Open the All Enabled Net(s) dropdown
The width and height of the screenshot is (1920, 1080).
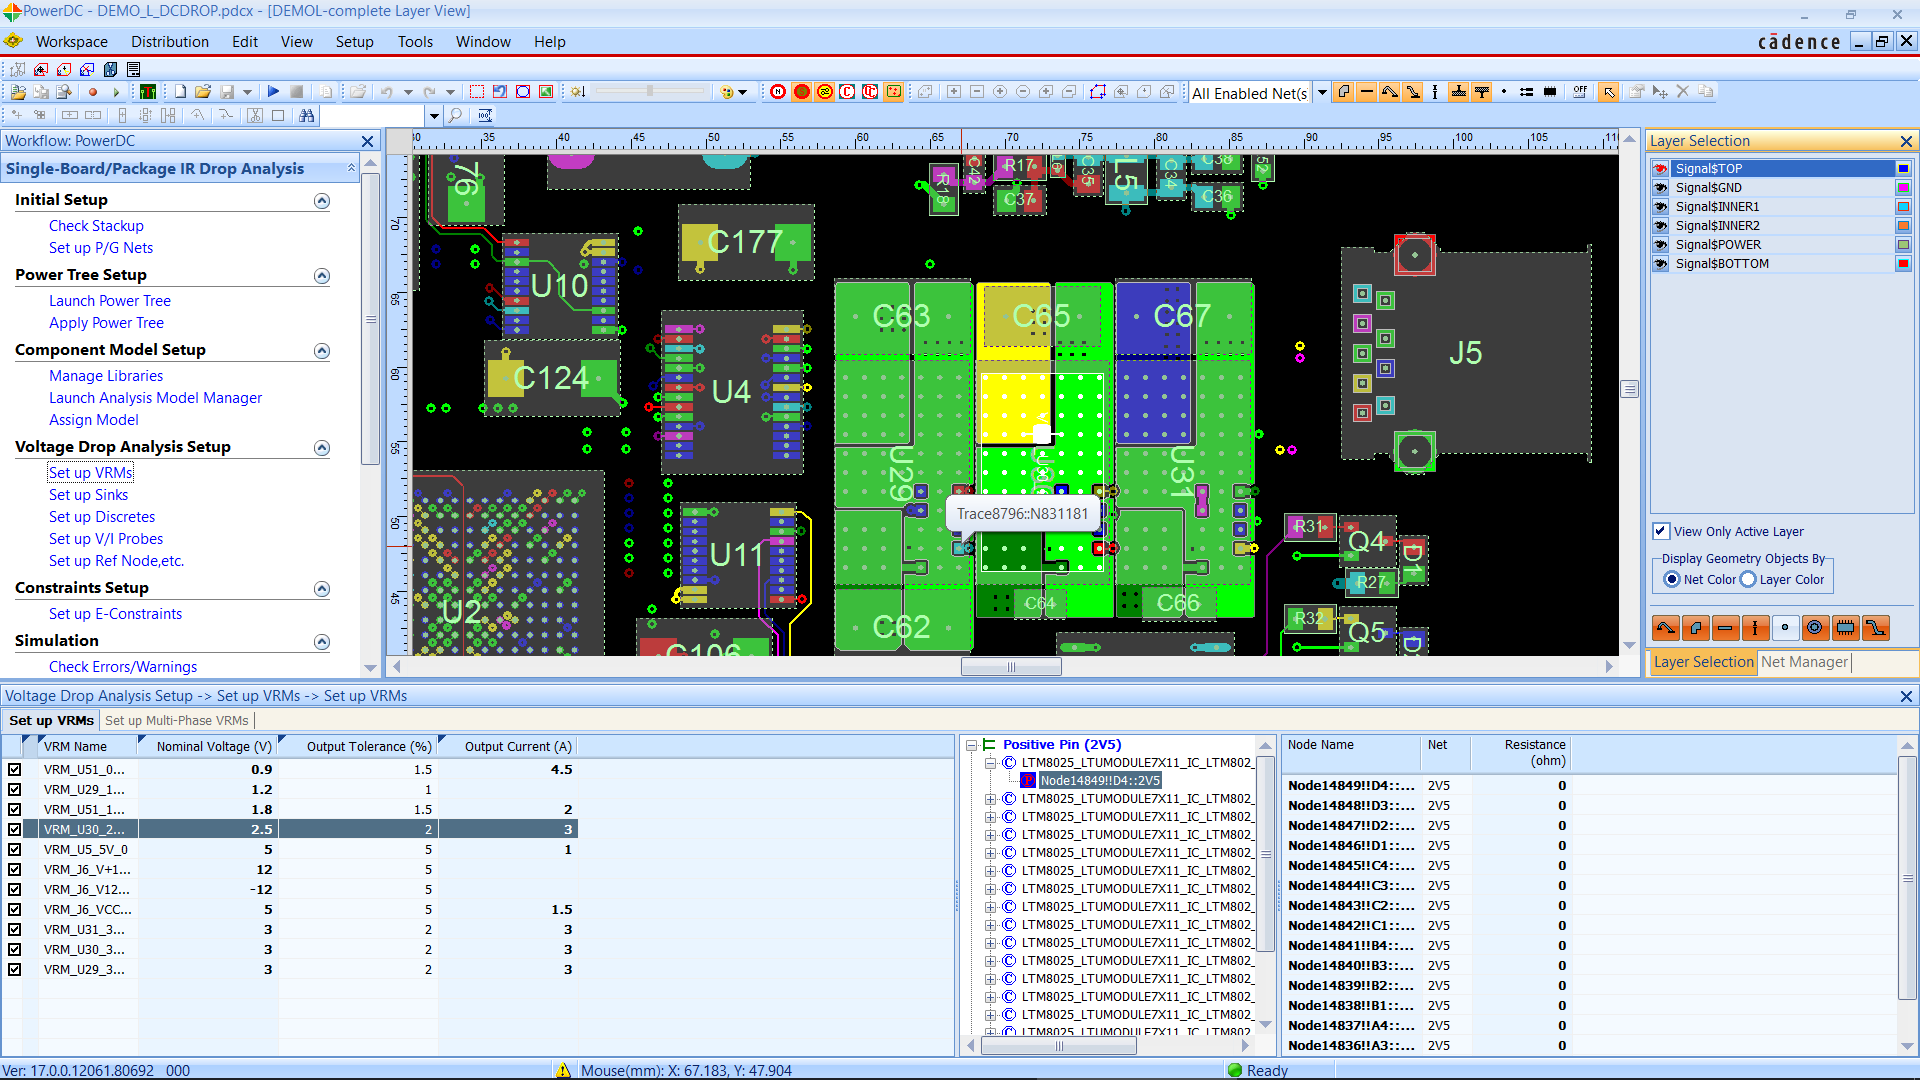coord(1322,92)
